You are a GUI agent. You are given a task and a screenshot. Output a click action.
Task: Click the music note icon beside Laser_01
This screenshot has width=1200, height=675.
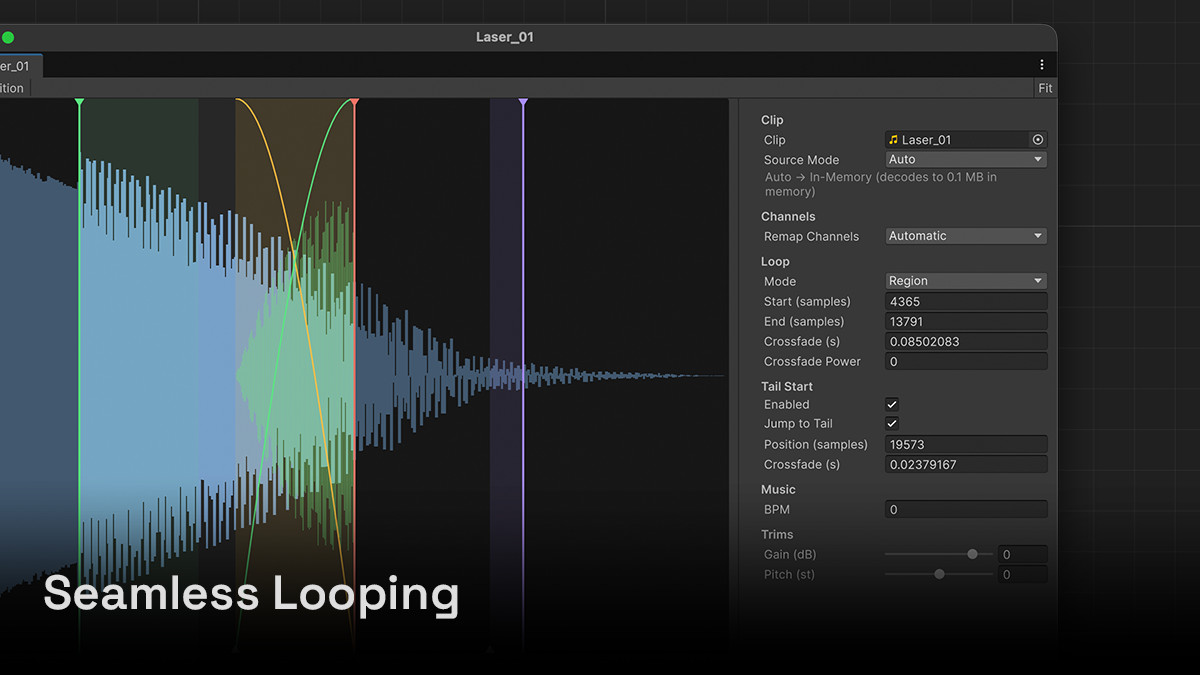pos(894,140)
